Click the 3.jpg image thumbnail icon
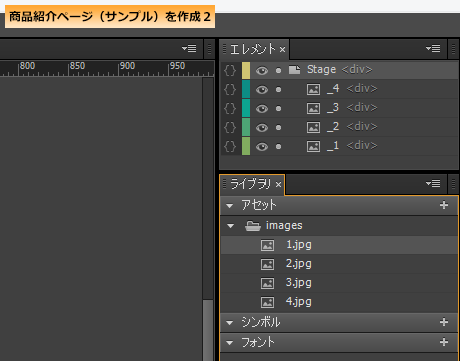This screenshot has height=361, width=460. pos(267,283)
